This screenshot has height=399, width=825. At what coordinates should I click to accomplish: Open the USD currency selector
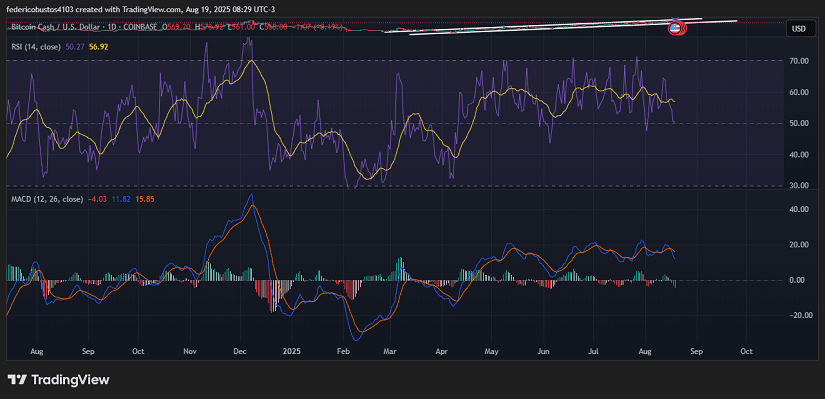(x=798, y=29)
